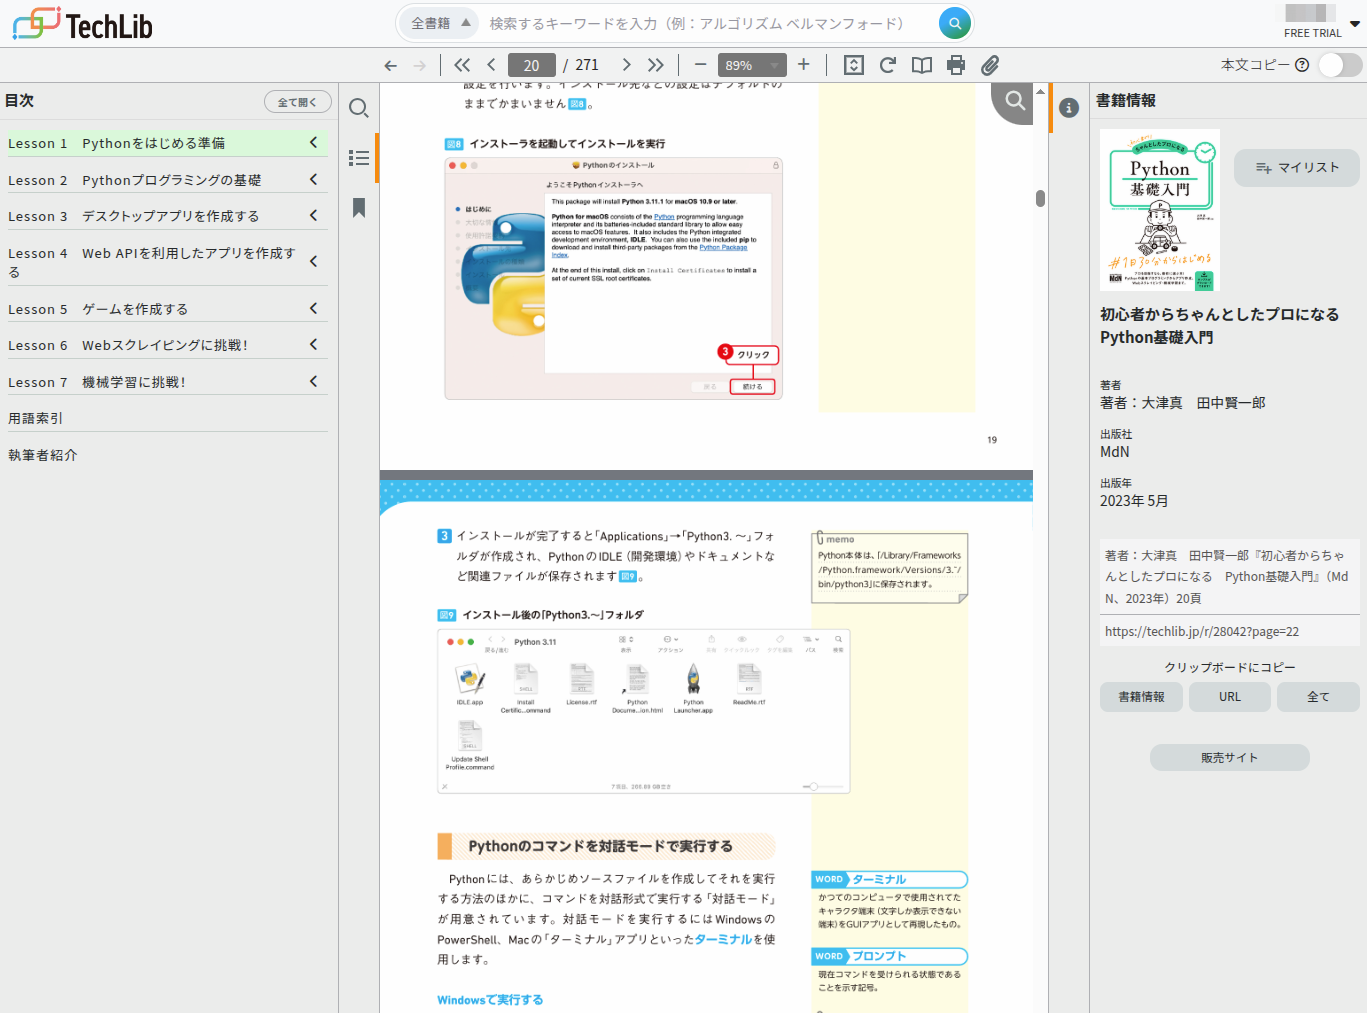Open the 全書籍 search scope dropdown
1367x1013 pixels.
pos(437,22)
